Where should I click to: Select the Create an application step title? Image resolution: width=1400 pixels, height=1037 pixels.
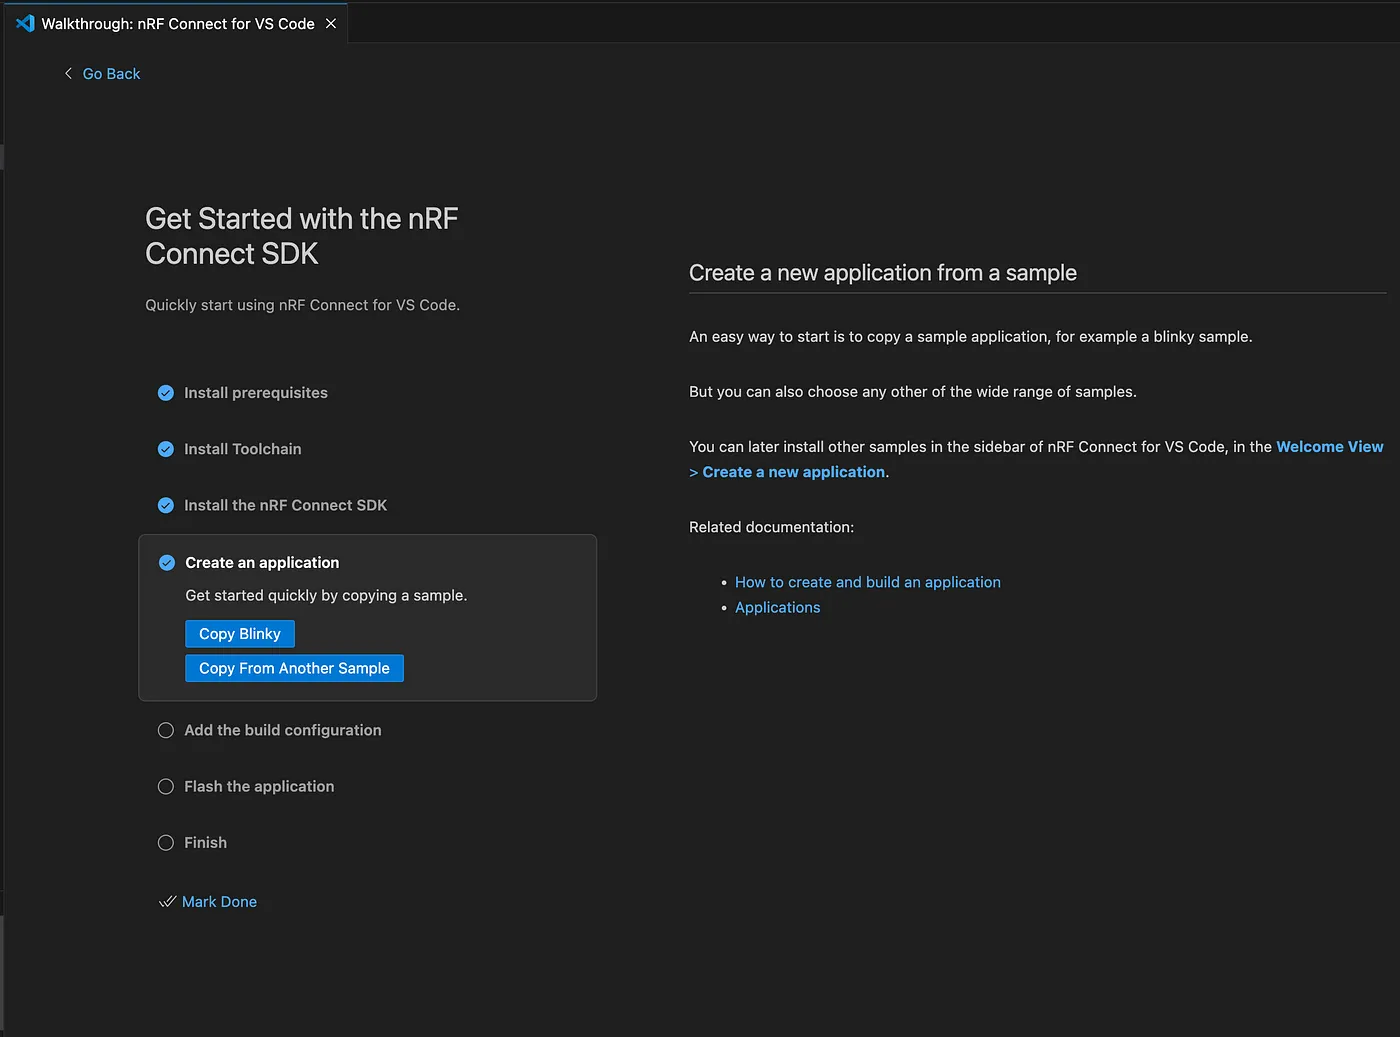click(x=262, y=563)
